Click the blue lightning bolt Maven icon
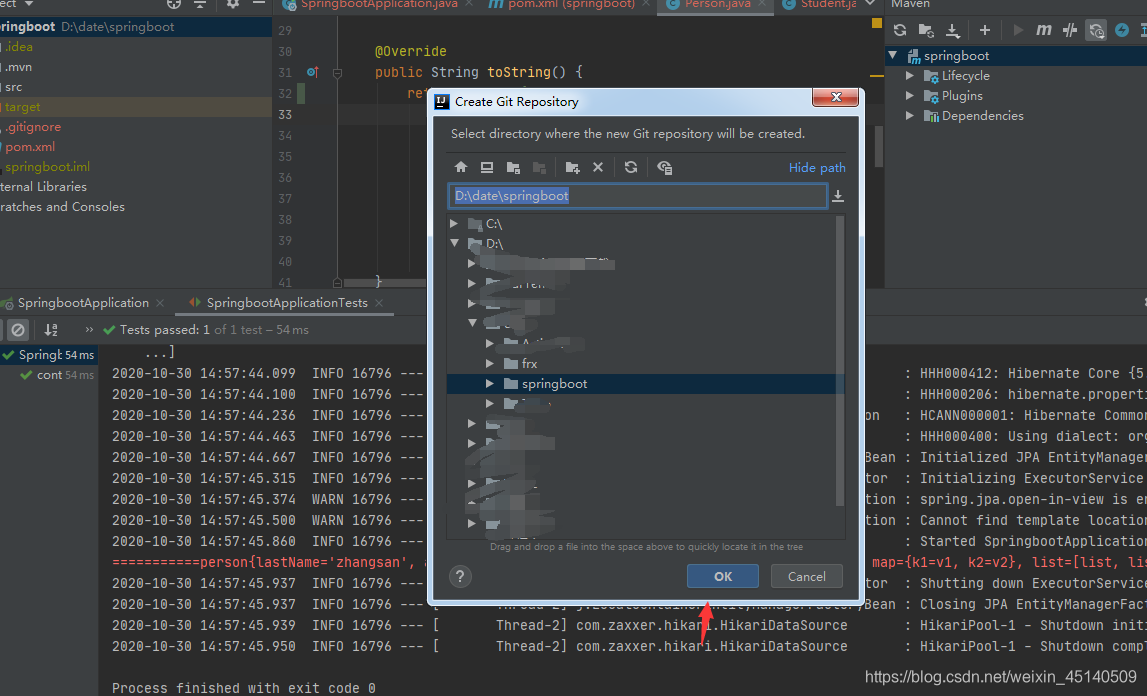Screen dimensions: 1147x696 pos(1121,30)
